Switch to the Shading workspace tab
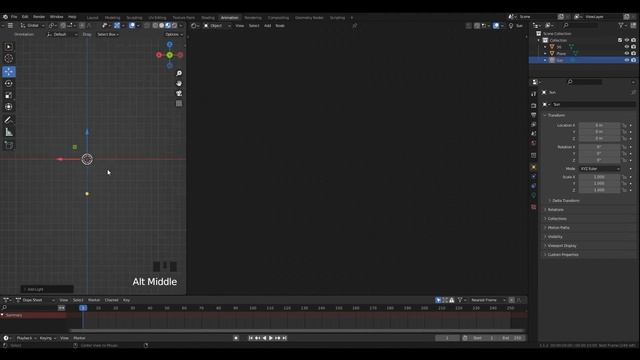This screenshot has height=360, width=640. tap(208, 18)
